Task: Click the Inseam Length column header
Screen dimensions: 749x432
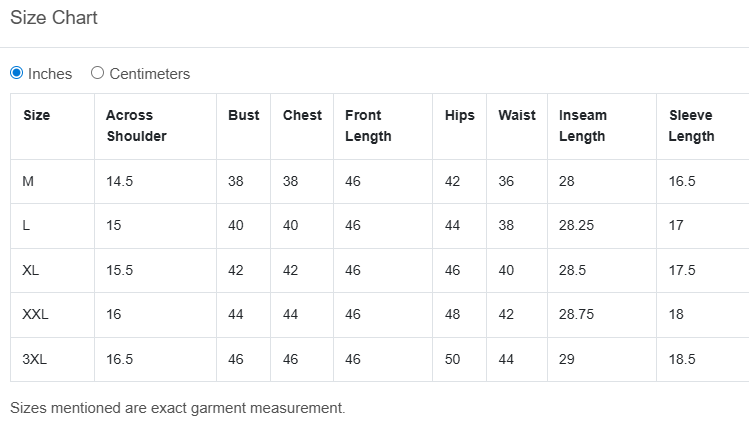Action: pyautogui.click(x=583, y=125)
